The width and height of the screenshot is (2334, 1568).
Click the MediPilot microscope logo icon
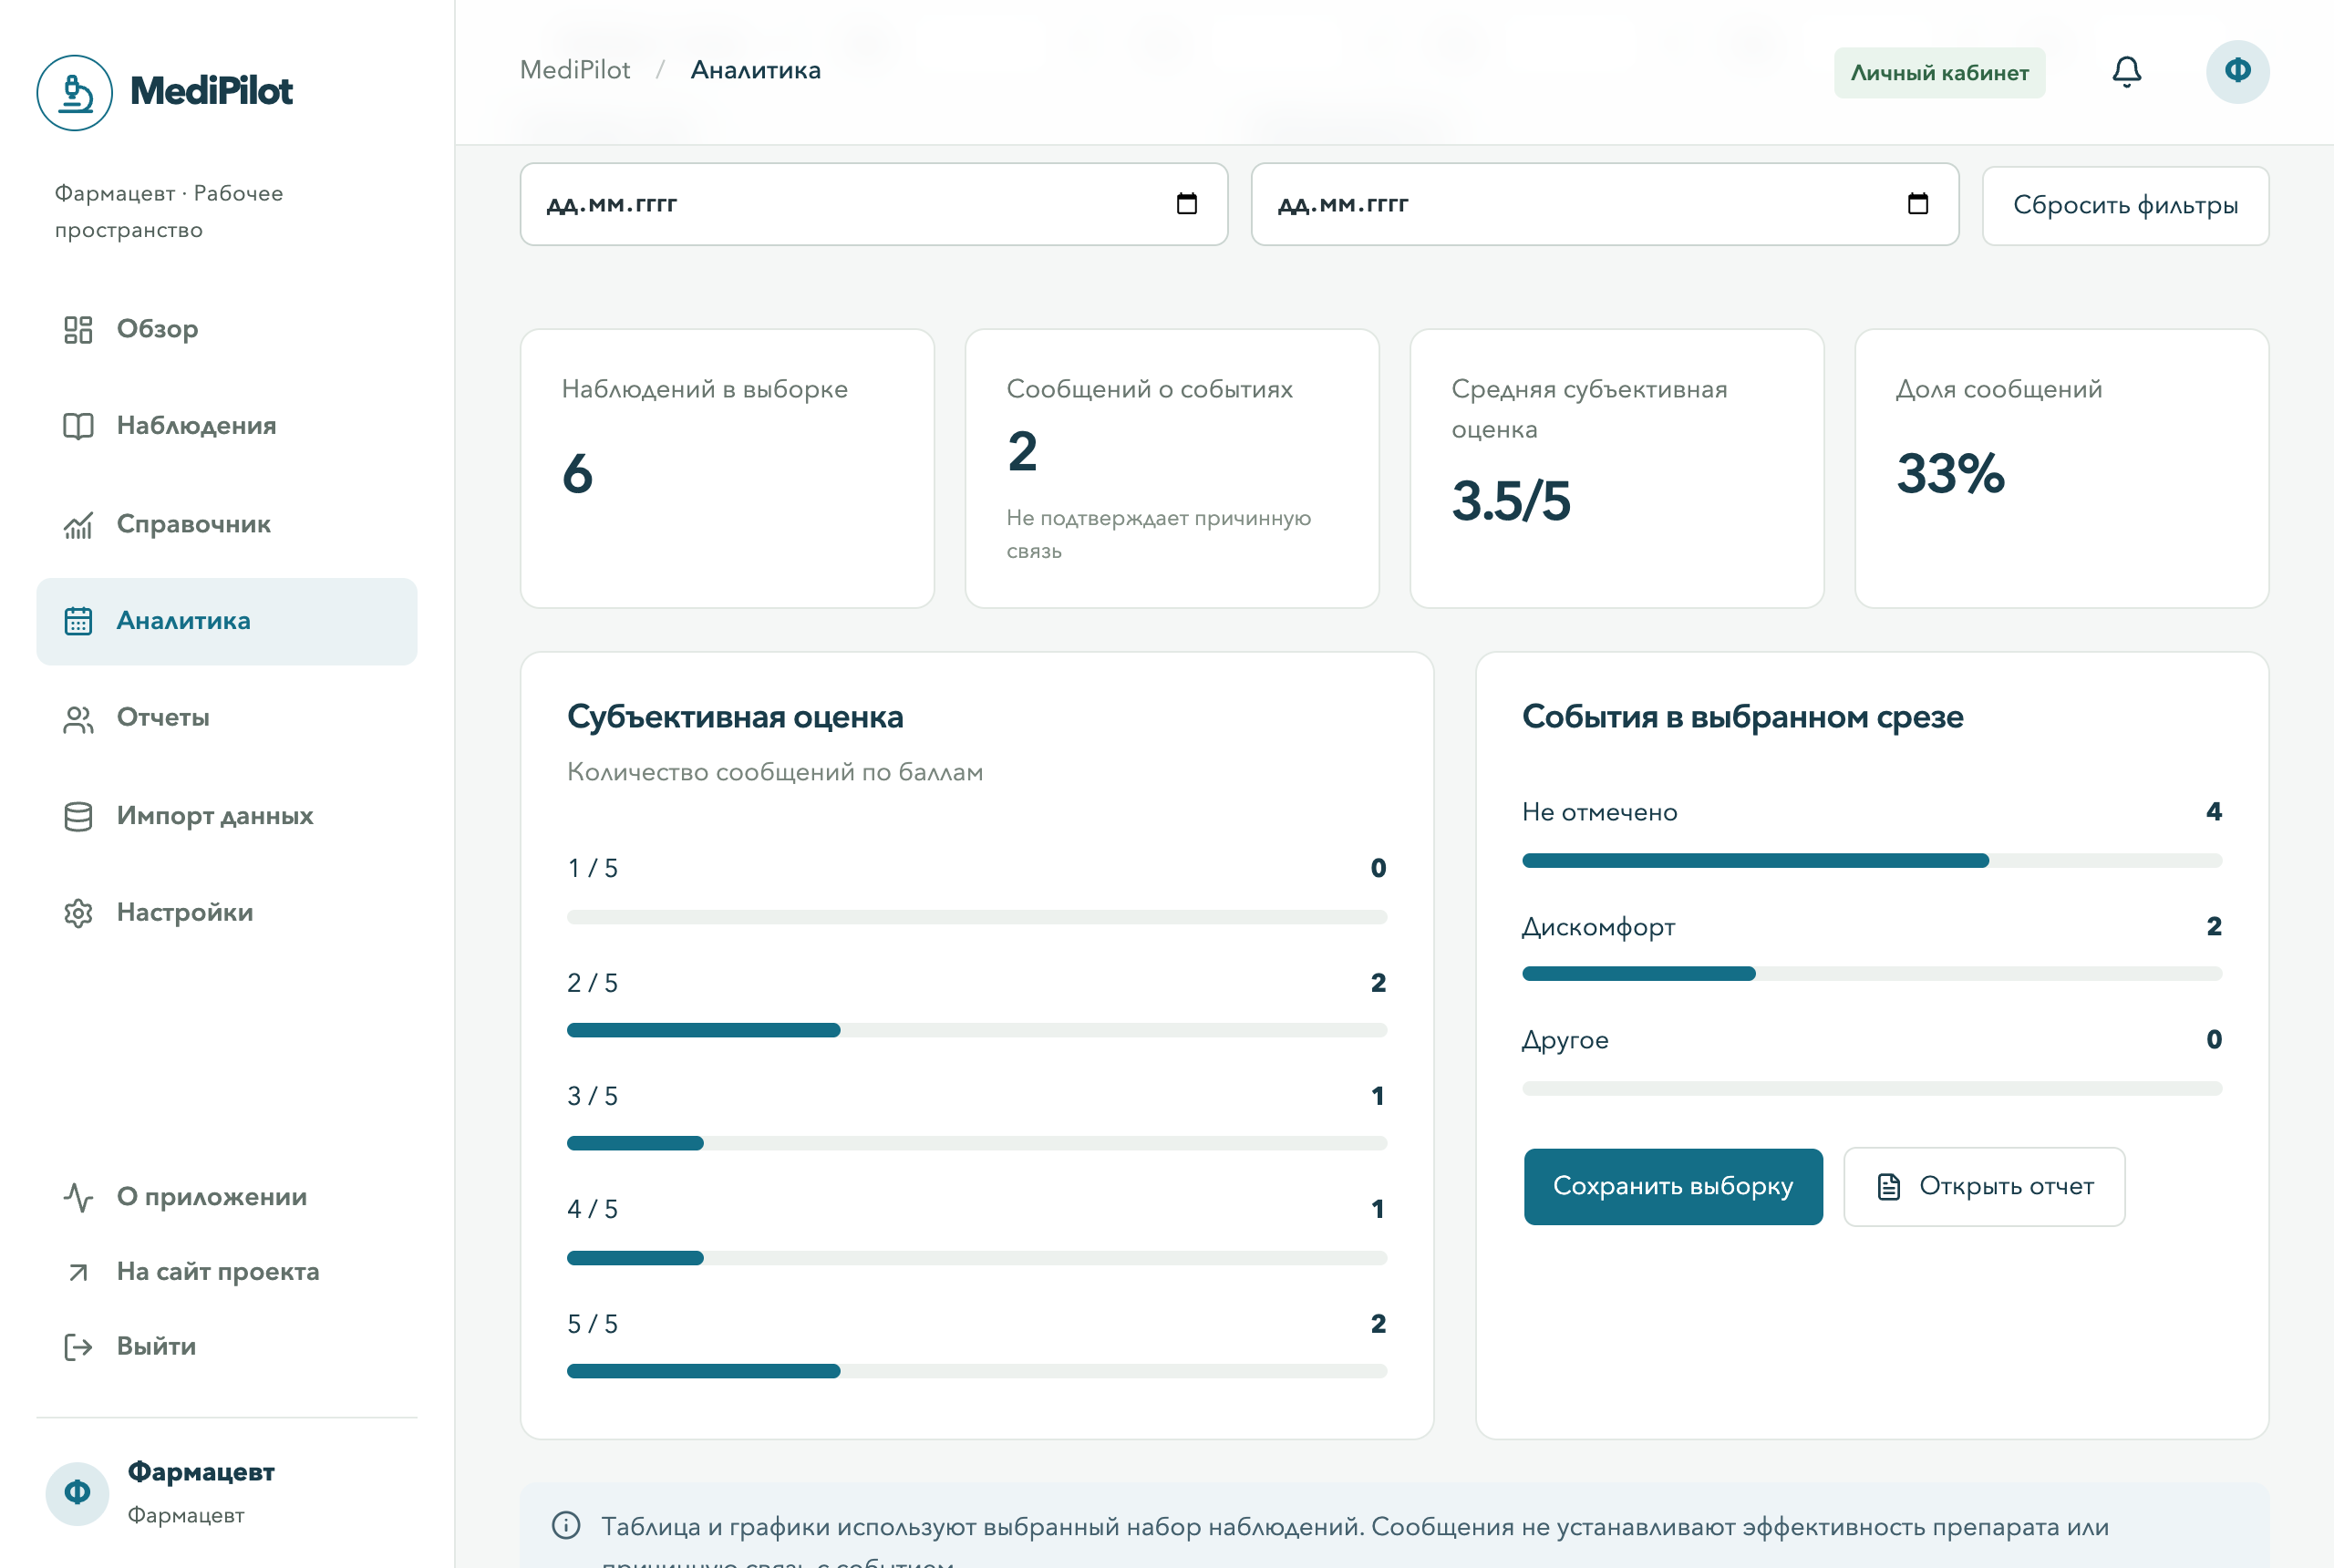[x=75, y=92]
